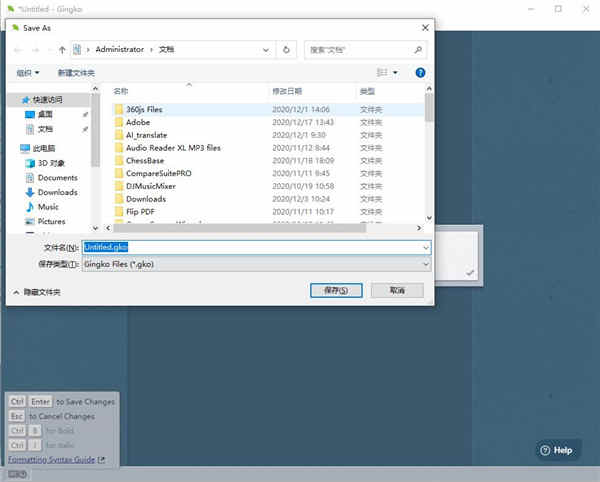Viewport: 600px width, 482px height.
Task: Collapse folders with 隐藏文件夹 toggle
Action: (x=37, y=292)
